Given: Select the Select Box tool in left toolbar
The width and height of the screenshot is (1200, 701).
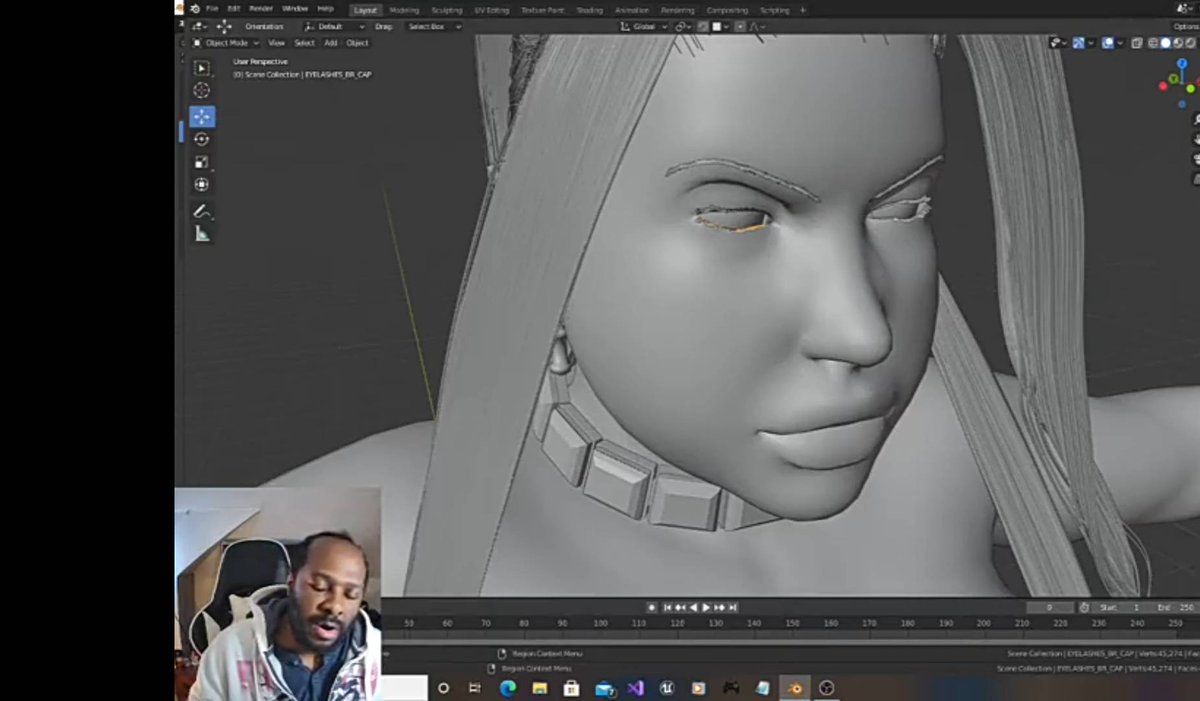Looking at the screenshot, I should point(202,68).
